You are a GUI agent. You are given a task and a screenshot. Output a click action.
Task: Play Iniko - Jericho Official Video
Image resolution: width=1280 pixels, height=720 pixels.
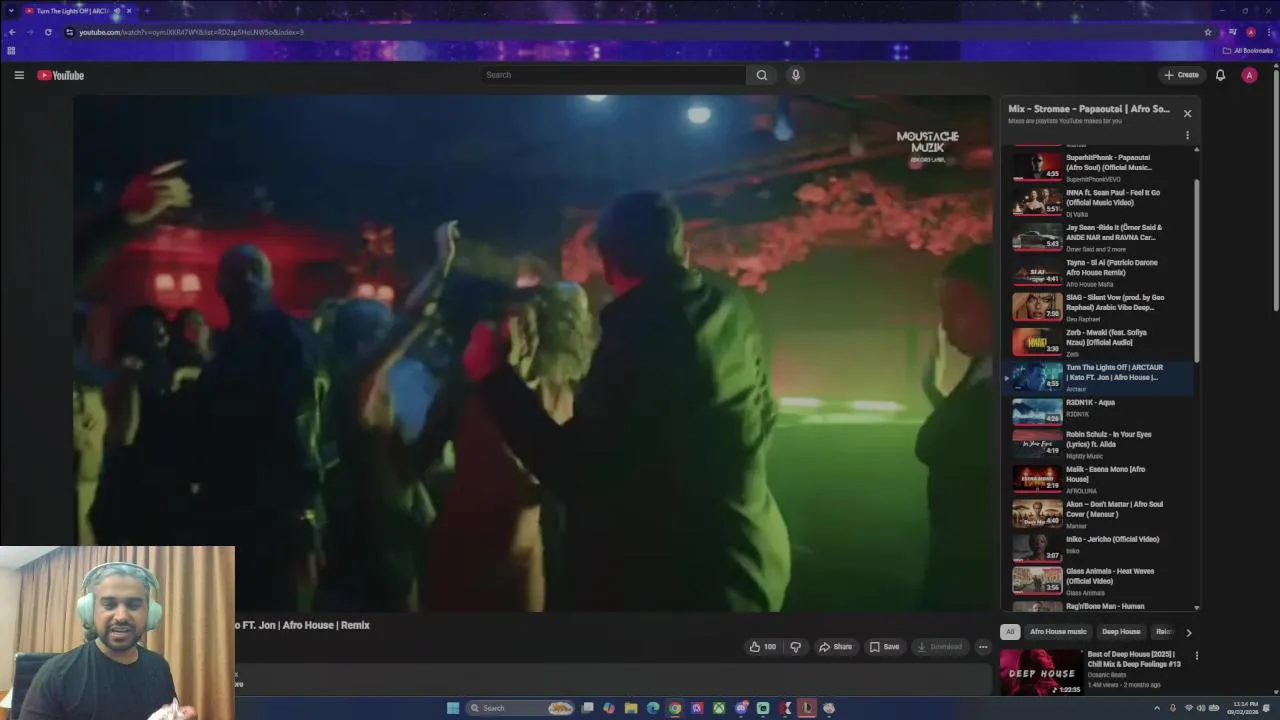coord(1100,547)
